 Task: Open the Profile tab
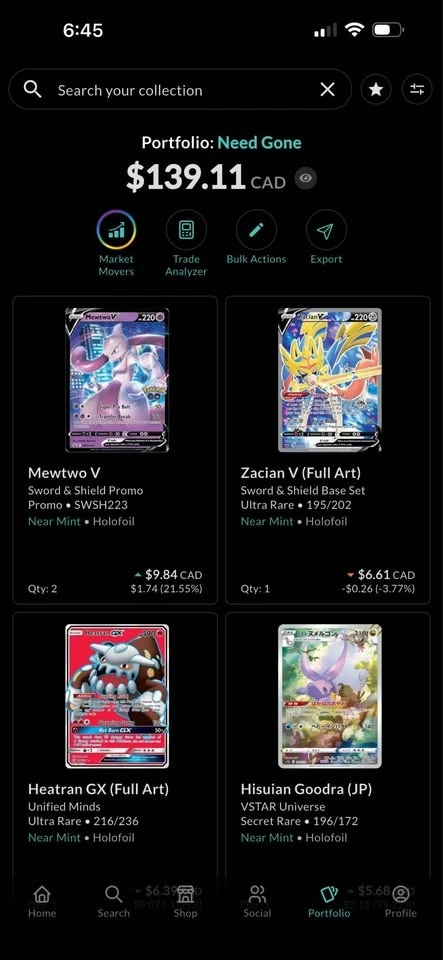(x=401, y=901)
